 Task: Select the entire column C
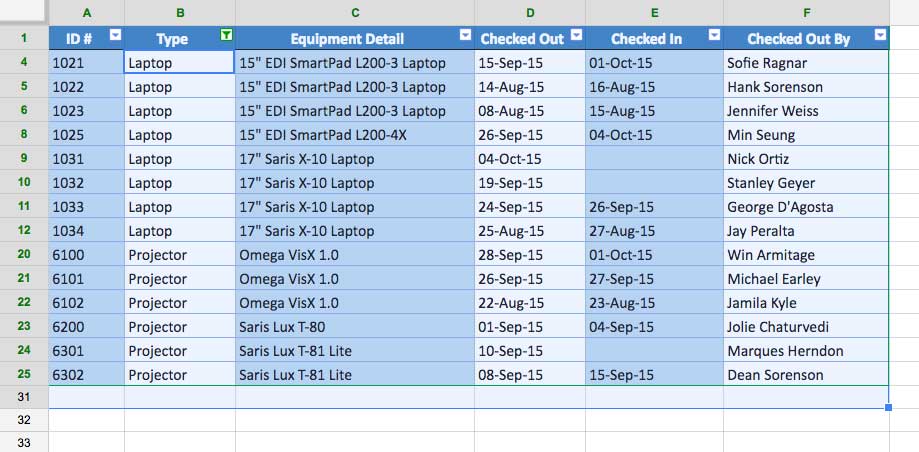(x=355, y=12)
